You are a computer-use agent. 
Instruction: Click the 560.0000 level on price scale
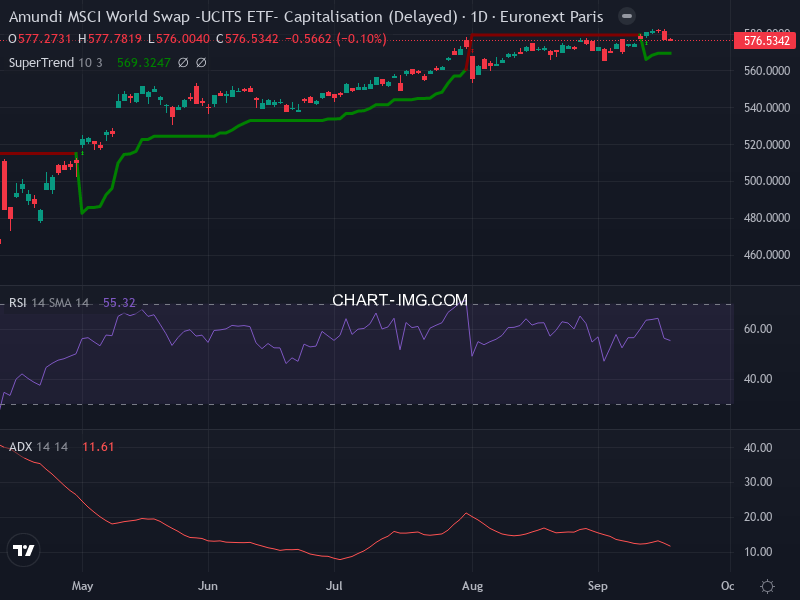pos(765,71)
